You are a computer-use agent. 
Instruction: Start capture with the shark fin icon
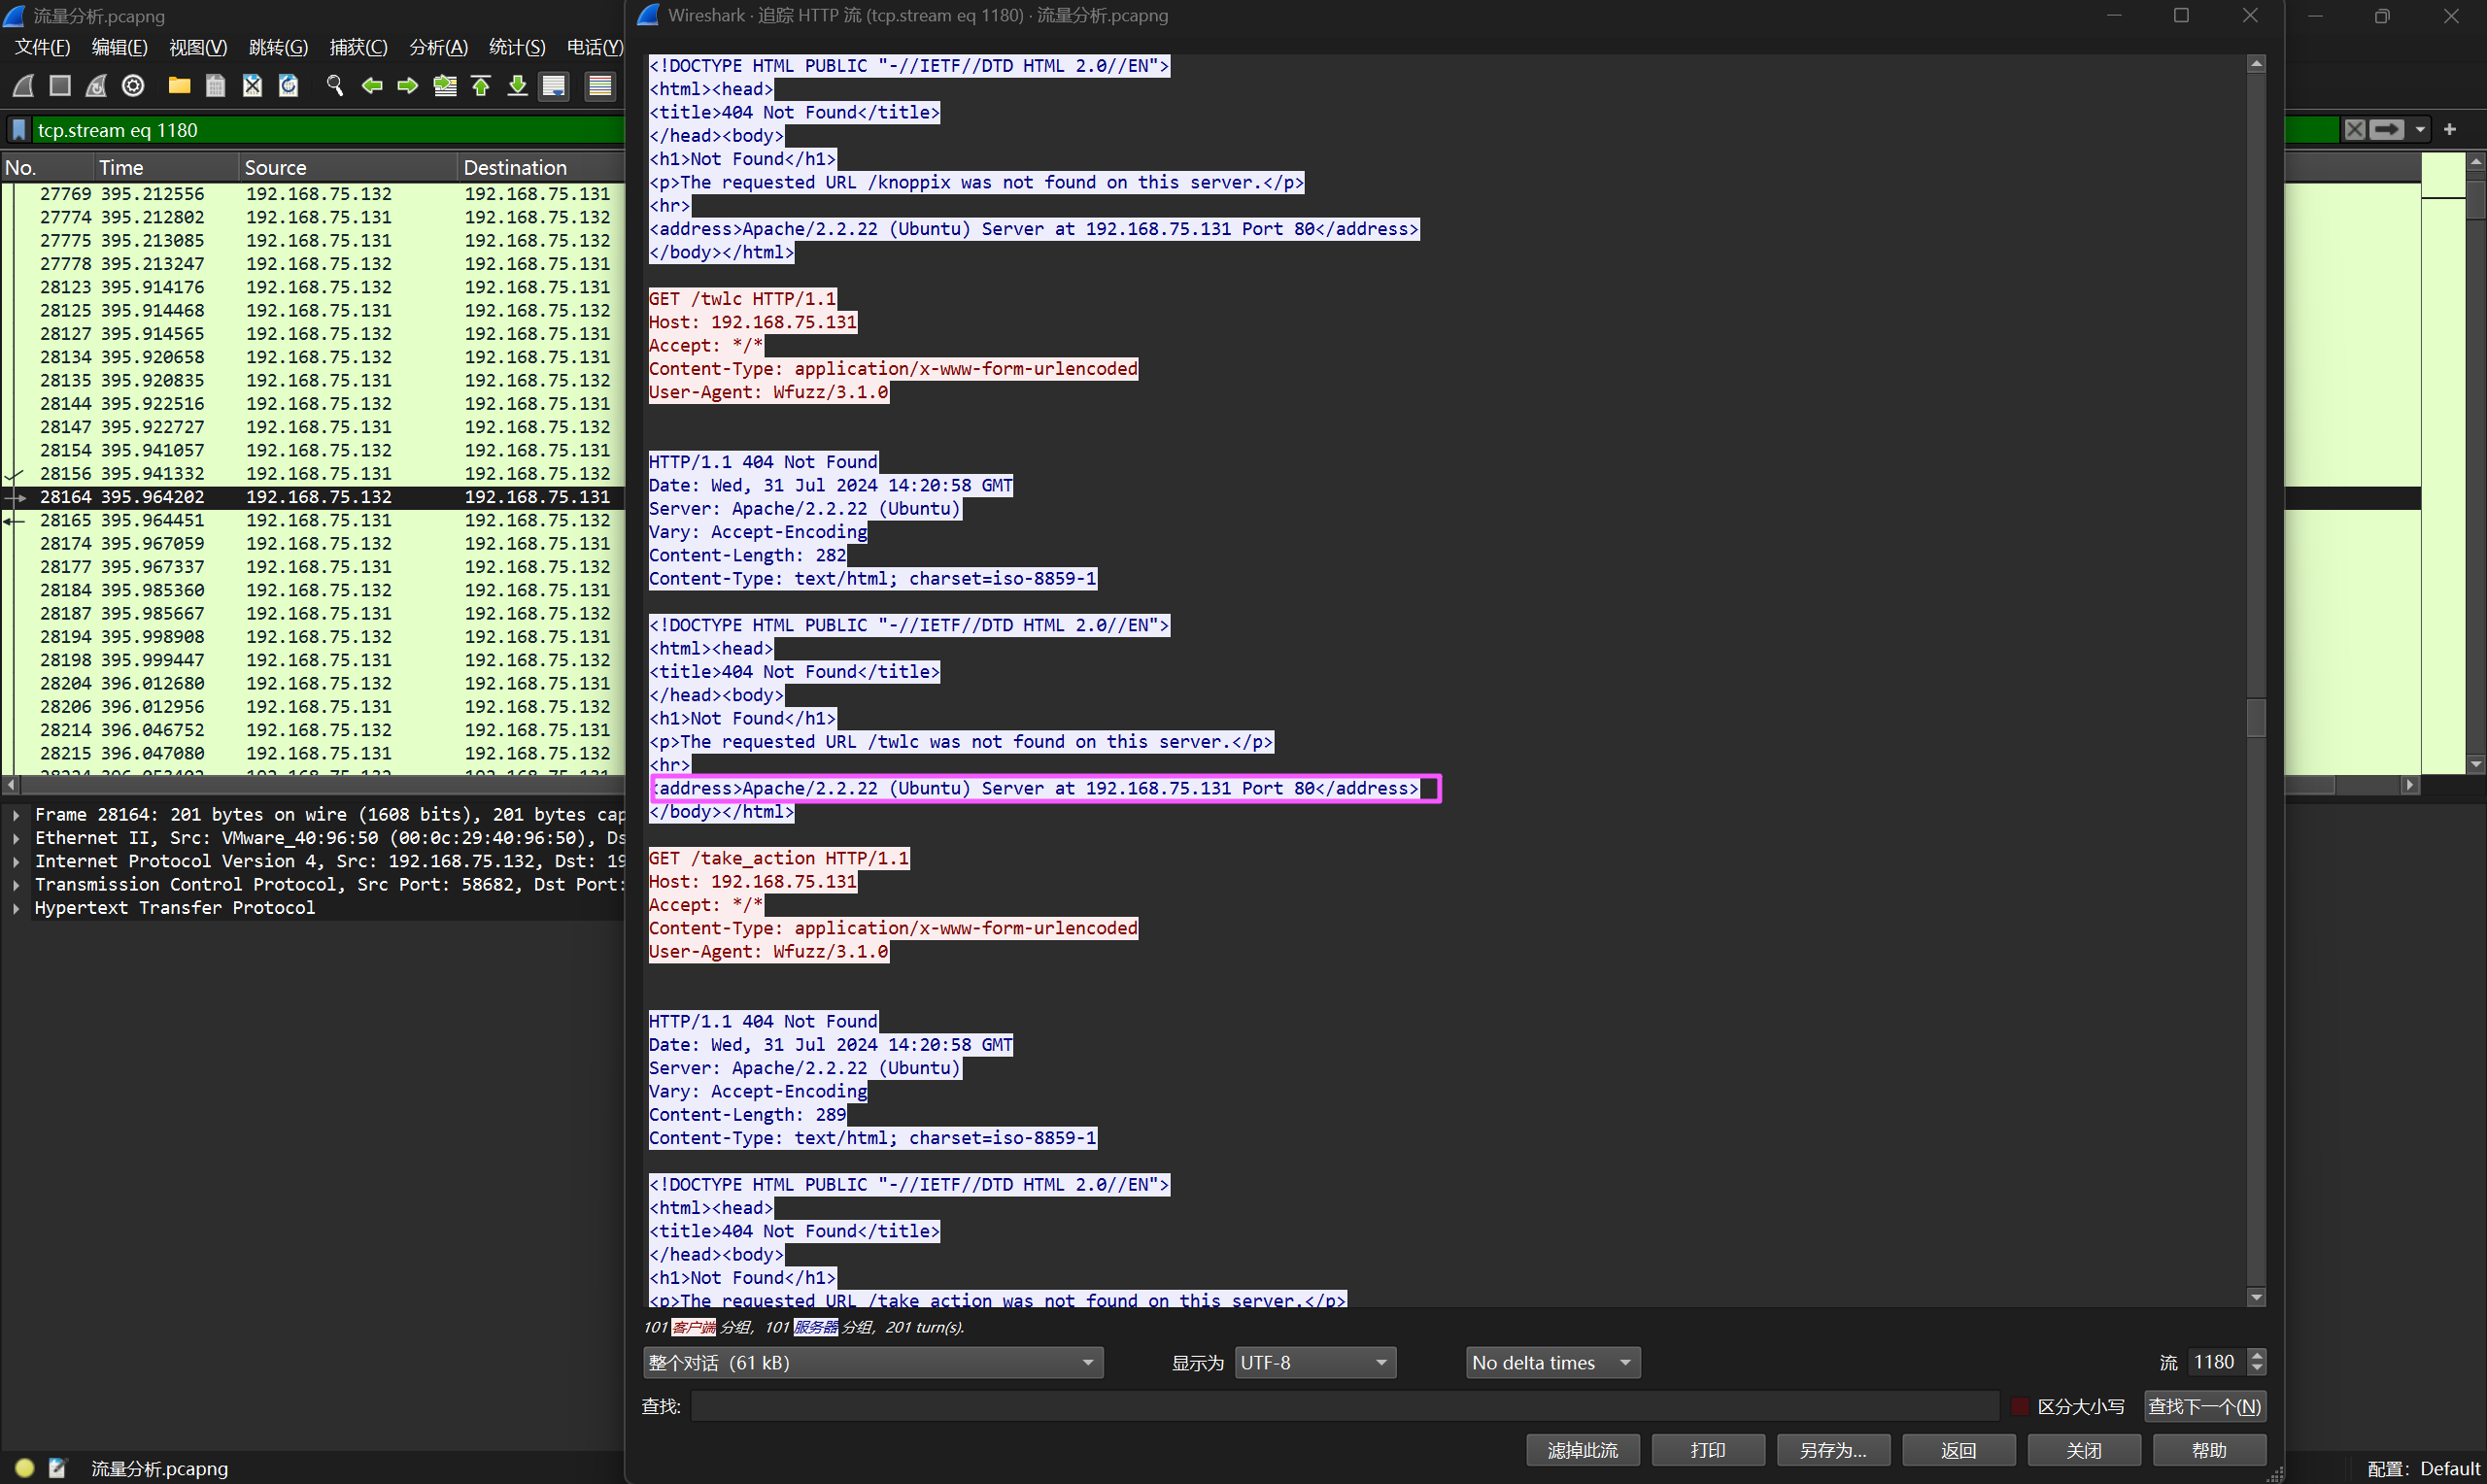(23, 86)
